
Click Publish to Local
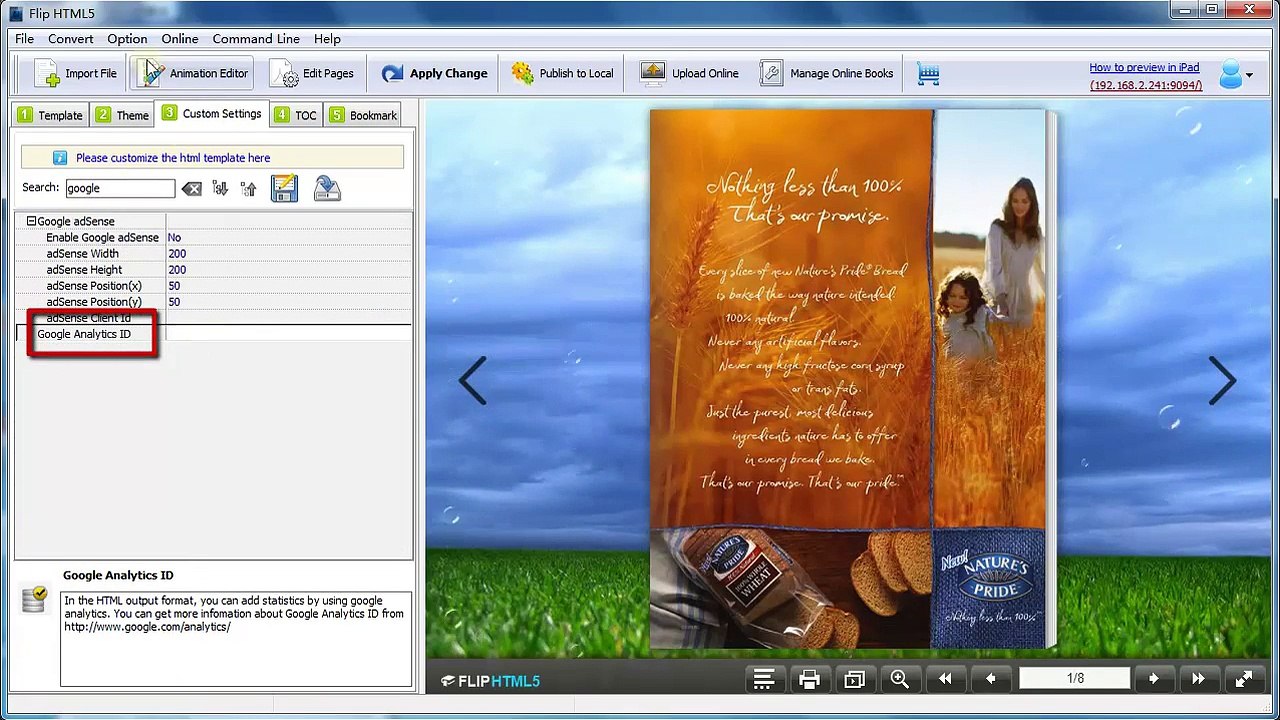click(562, 73)
